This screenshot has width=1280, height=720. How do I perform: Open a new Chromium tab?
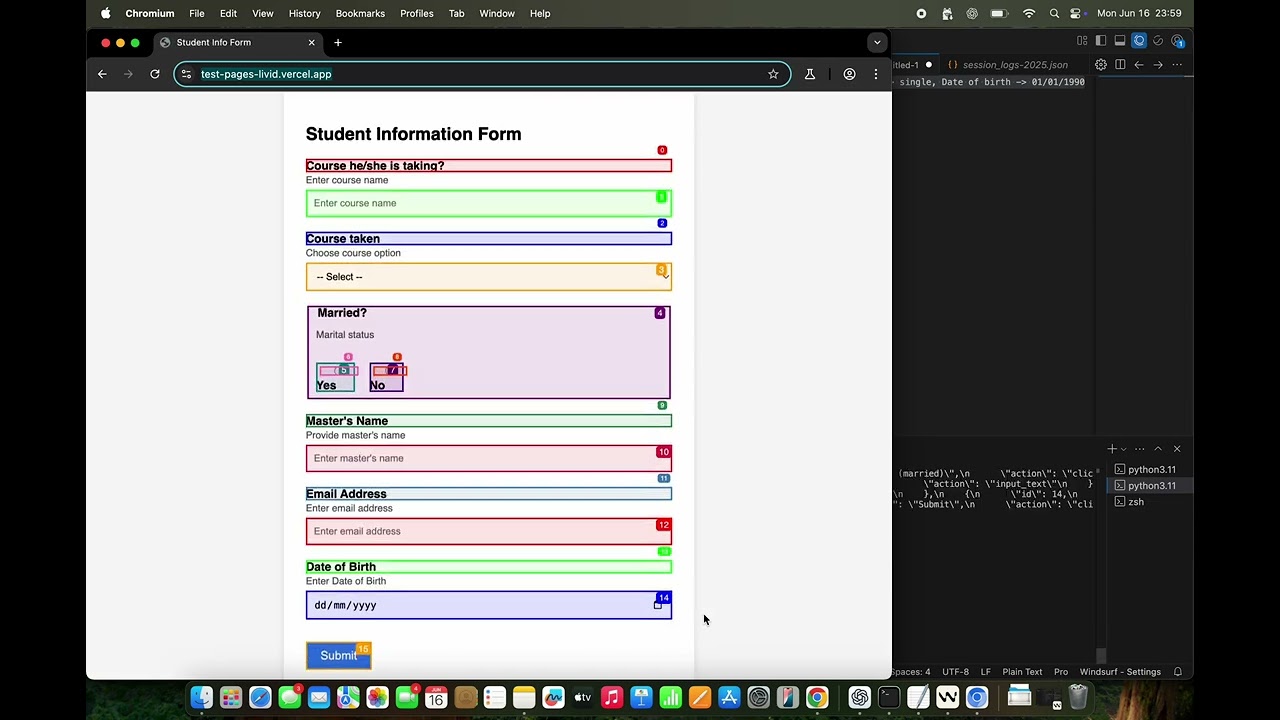point(338,42)
